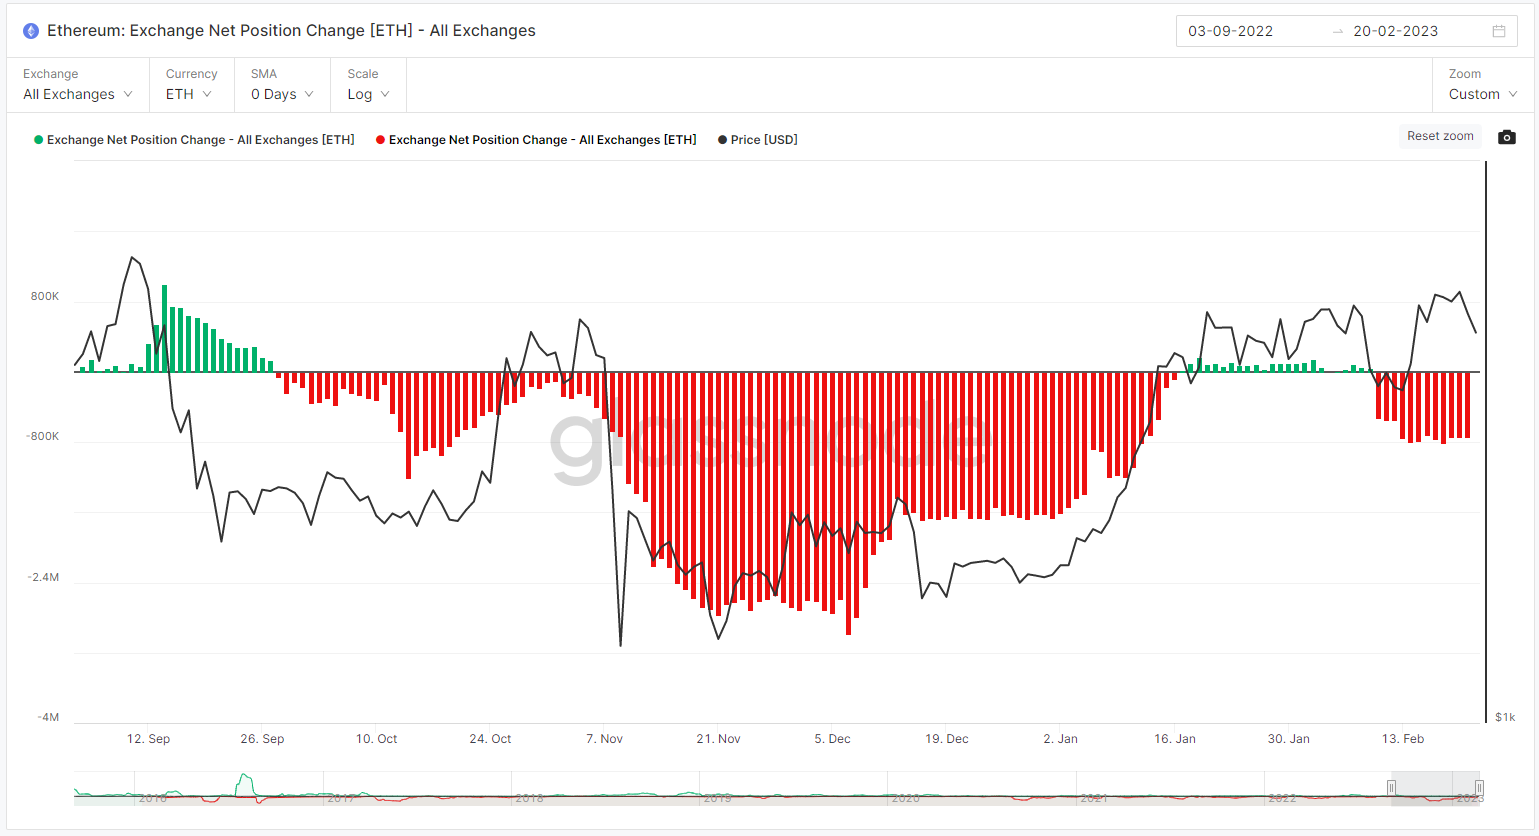Screen dimensions: 1539x836
Task: Click the $1k price axis label
Action: 1505,718
